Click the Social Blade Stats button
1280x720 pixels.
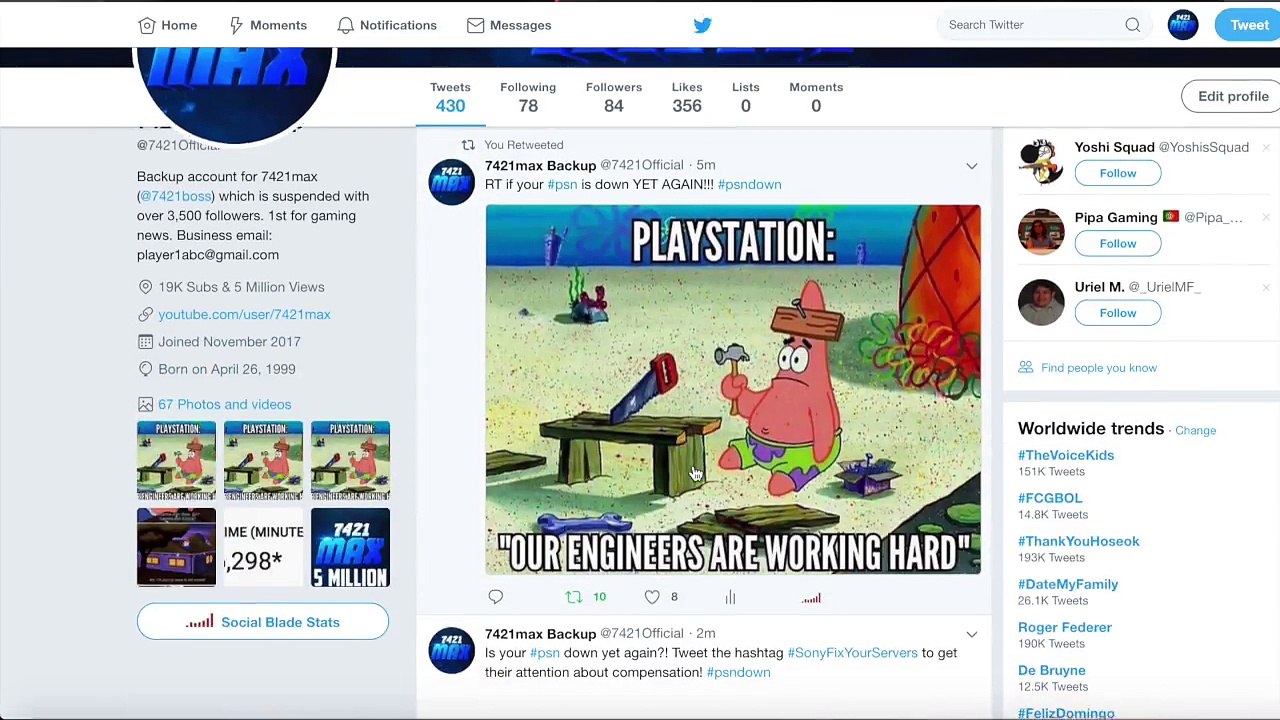[x=263, y=622]
